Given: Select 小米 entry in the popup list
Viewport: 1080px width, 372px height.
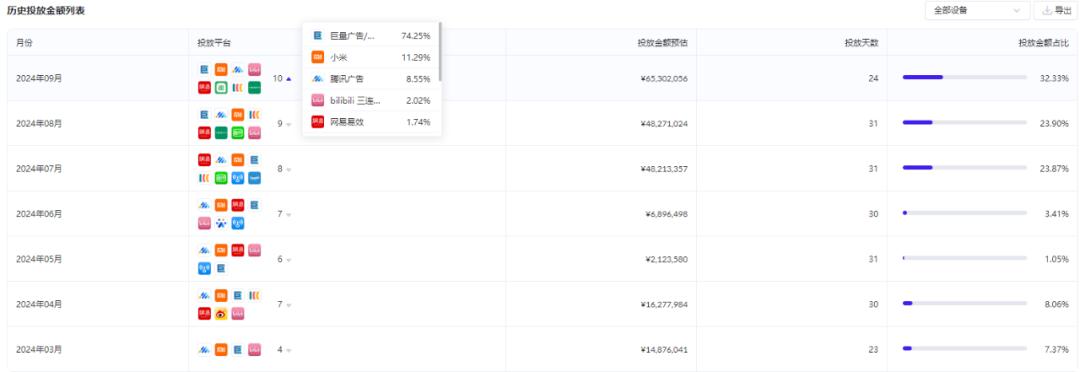Looking at the screenshot, I should (371, 57).
